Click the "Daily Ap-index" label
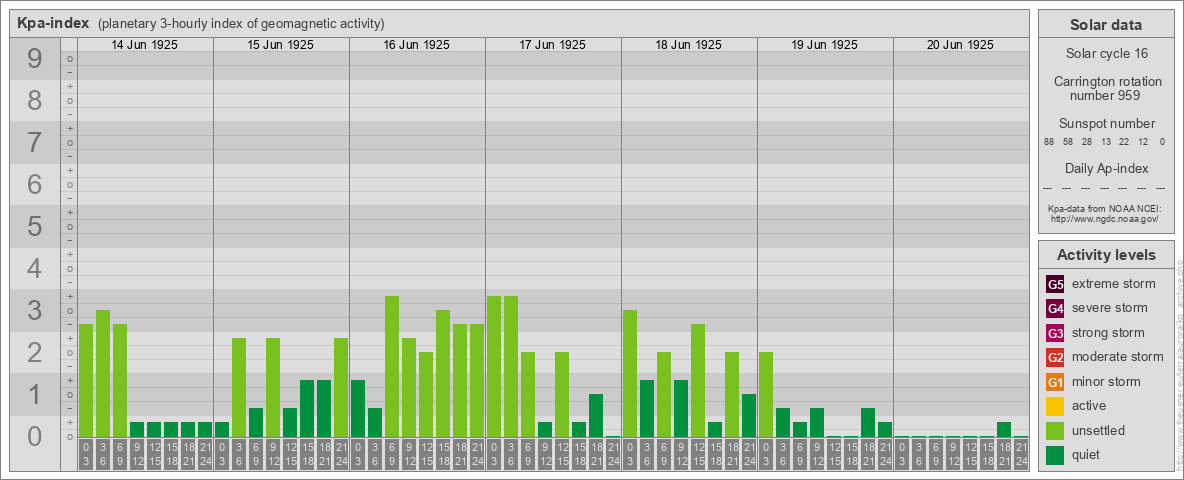 click(x=1106, y=168)
